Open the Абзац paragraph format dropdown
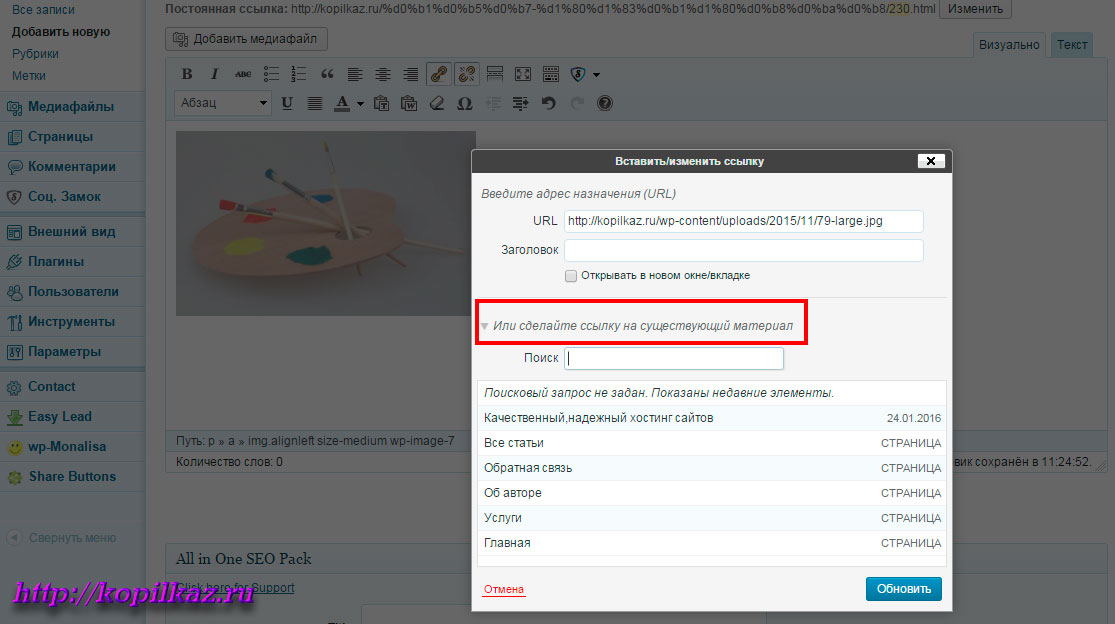The height and width of the screenshot is (624, 1115). pos(223,103)
